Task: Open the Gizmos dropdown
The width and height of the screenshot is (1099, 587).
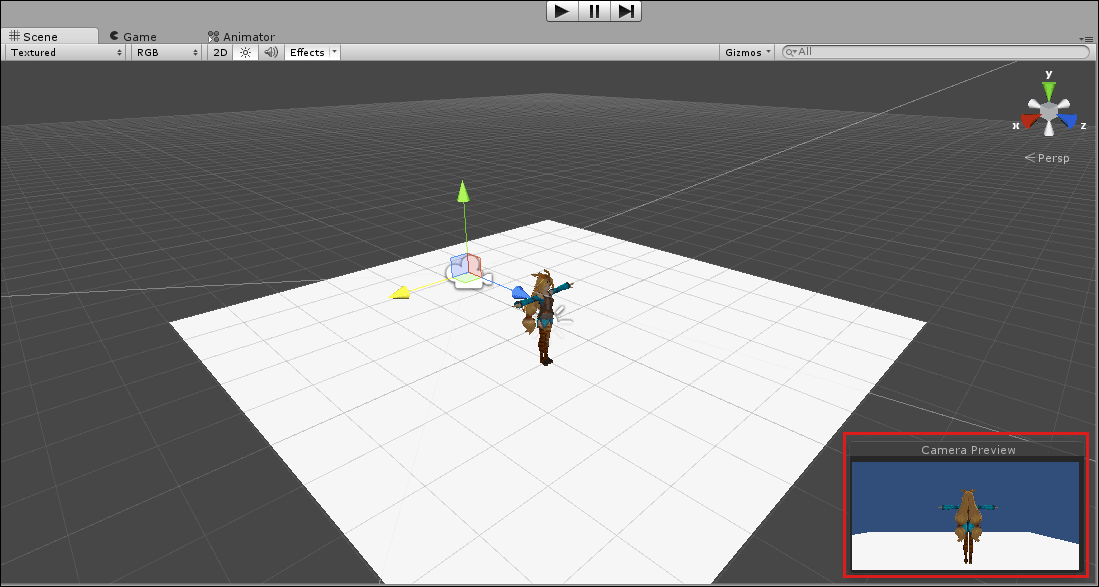Action: [748, 53]
